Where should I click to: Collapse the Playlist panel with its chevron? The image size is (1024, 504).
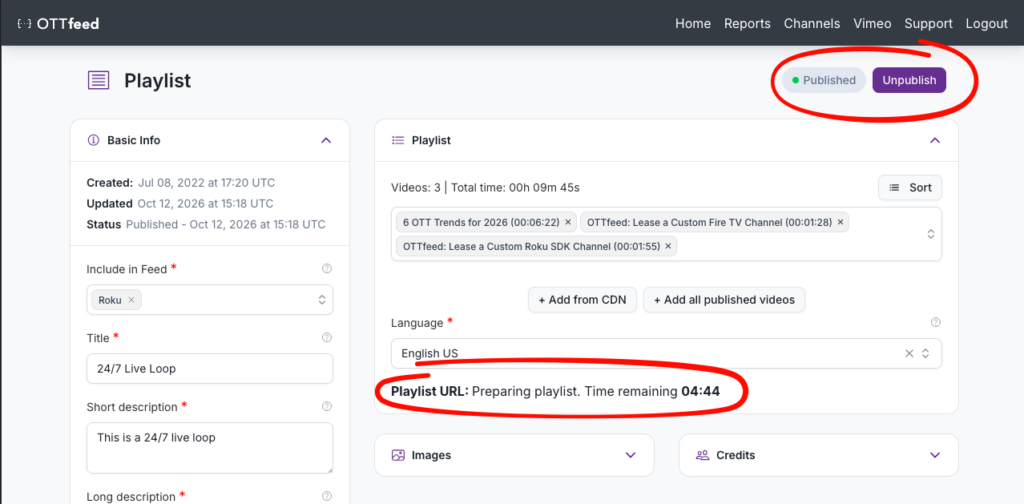[x=935, y=140]
